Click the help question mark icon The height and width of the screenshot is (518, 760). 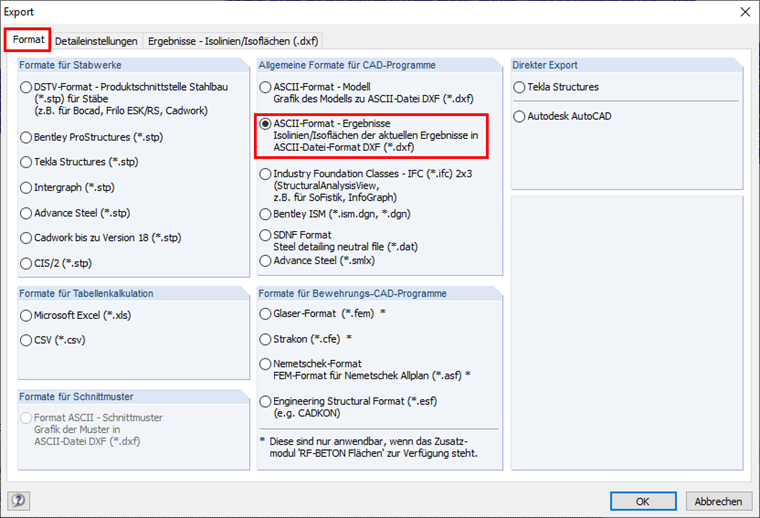(18, 500)
